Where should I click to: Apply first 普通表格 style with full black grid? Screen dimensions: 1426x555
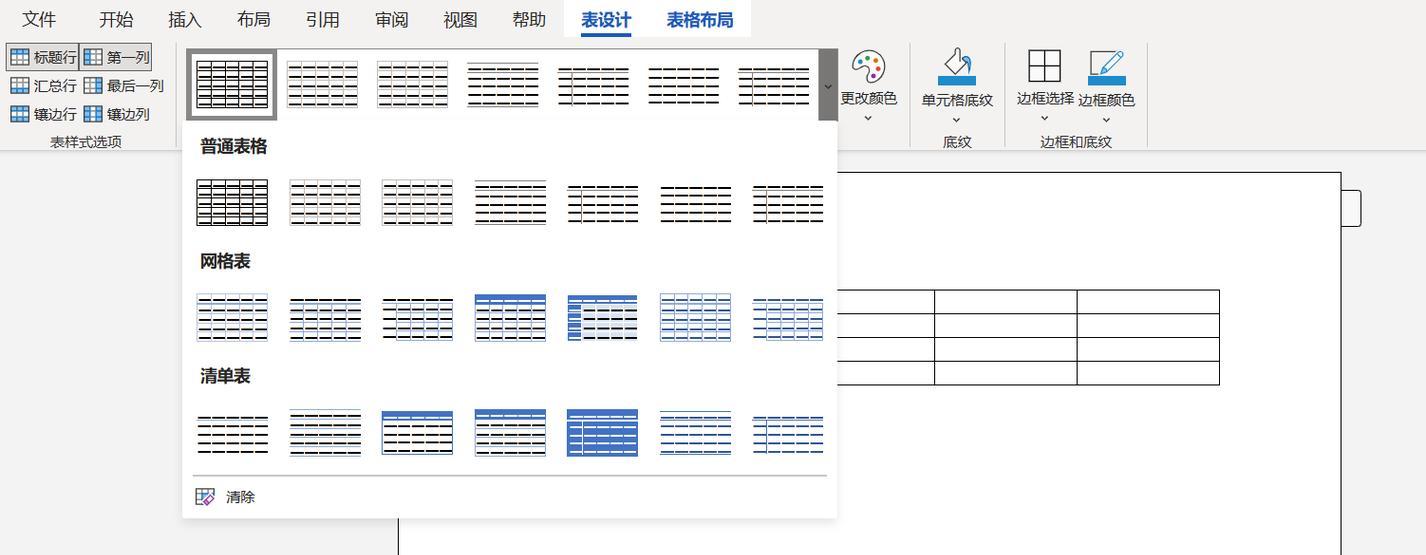[x=232, y=203]
